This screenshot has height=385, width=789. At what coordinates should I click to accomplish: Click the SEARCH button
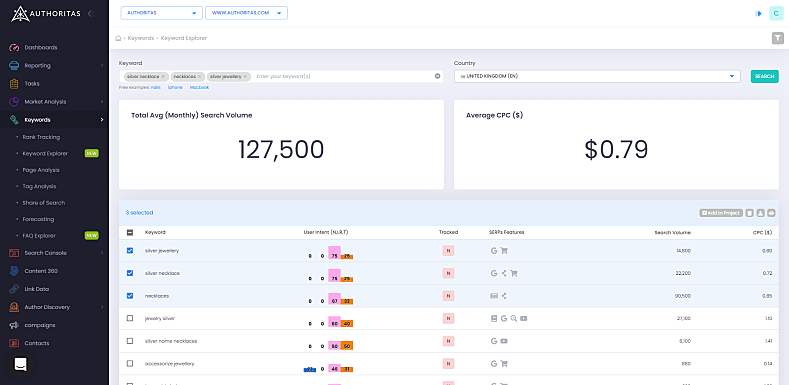click(764, 76)
